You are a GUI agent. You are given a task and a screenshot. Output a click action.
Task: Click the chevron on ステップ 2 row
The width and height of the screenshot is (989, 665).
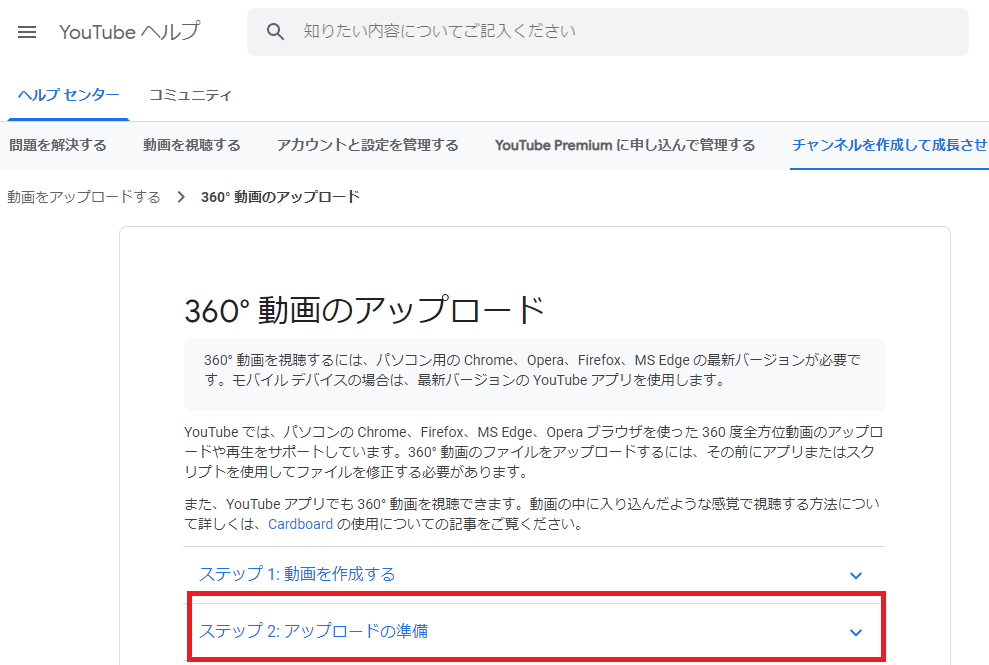pyautogui.click(x=855, y=632)
